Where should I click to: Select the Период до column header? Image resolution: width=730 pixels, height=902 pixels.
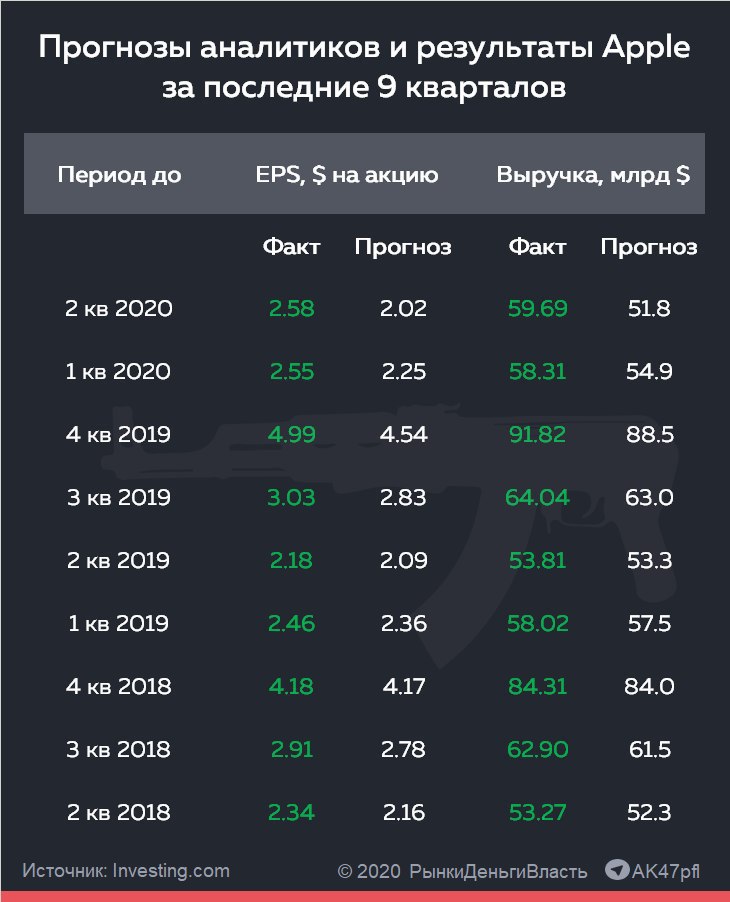[x=120, y=174]
